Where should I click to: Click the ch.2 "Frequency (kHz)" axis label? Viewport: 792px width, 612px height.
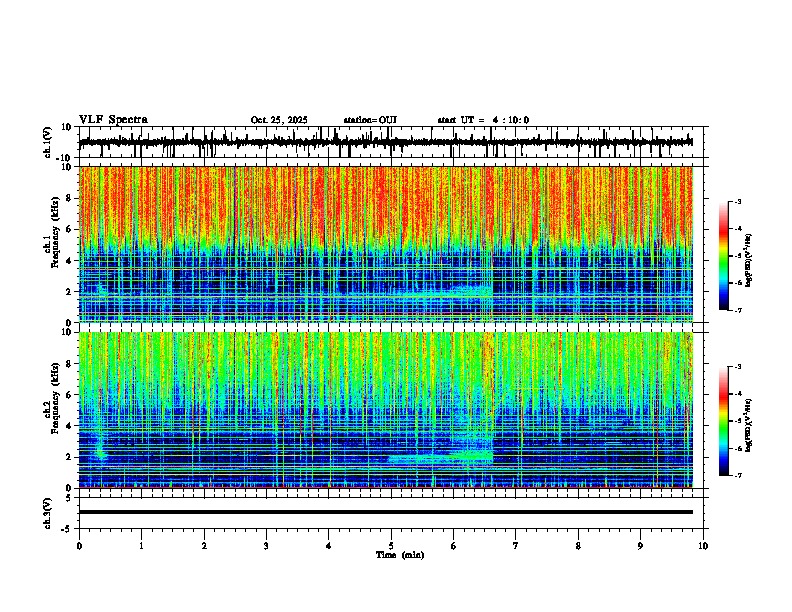55,398
